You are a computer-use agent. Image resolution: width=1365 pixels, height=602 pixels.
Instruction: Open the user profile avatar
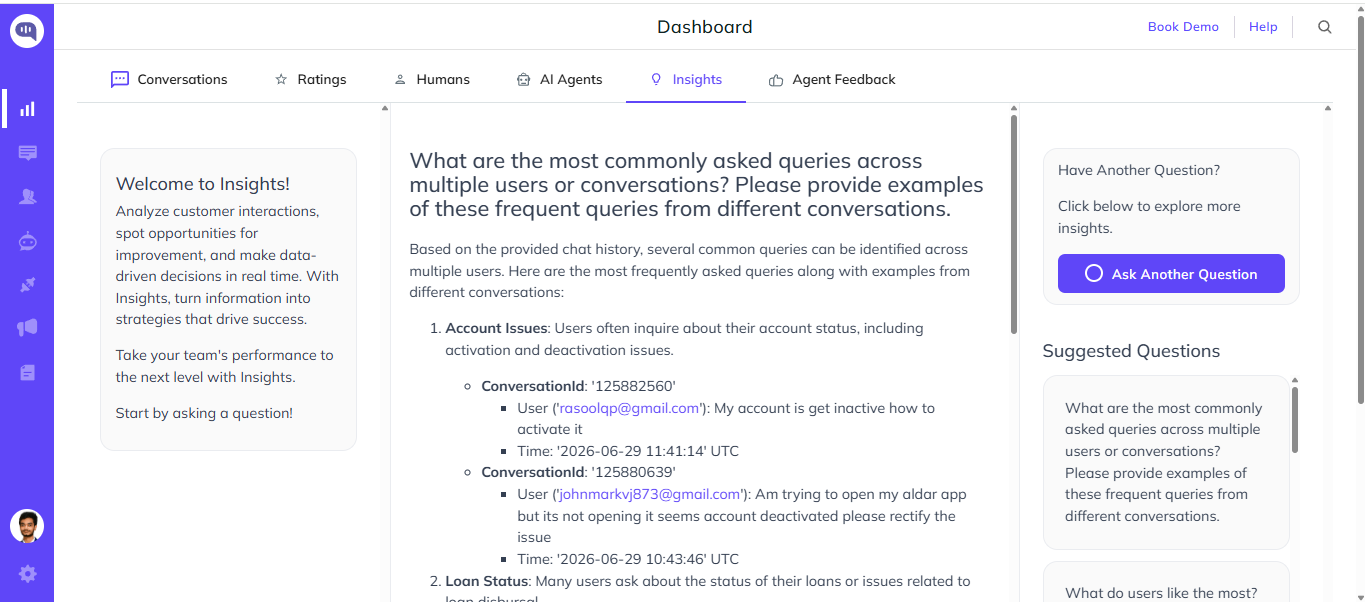27,526
